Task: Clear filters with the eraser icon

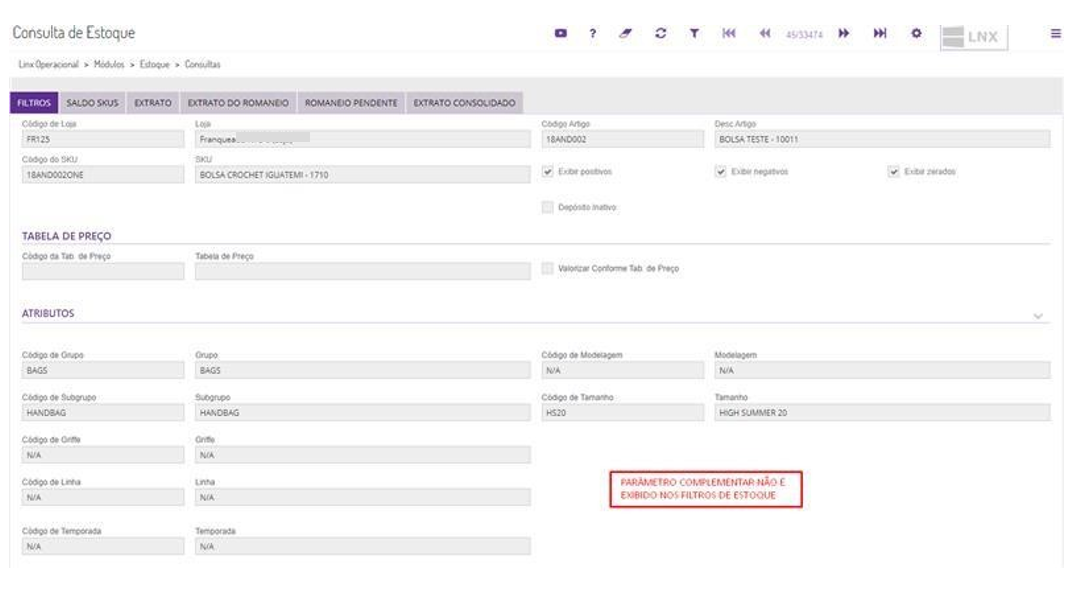Action: click(626, 33)
